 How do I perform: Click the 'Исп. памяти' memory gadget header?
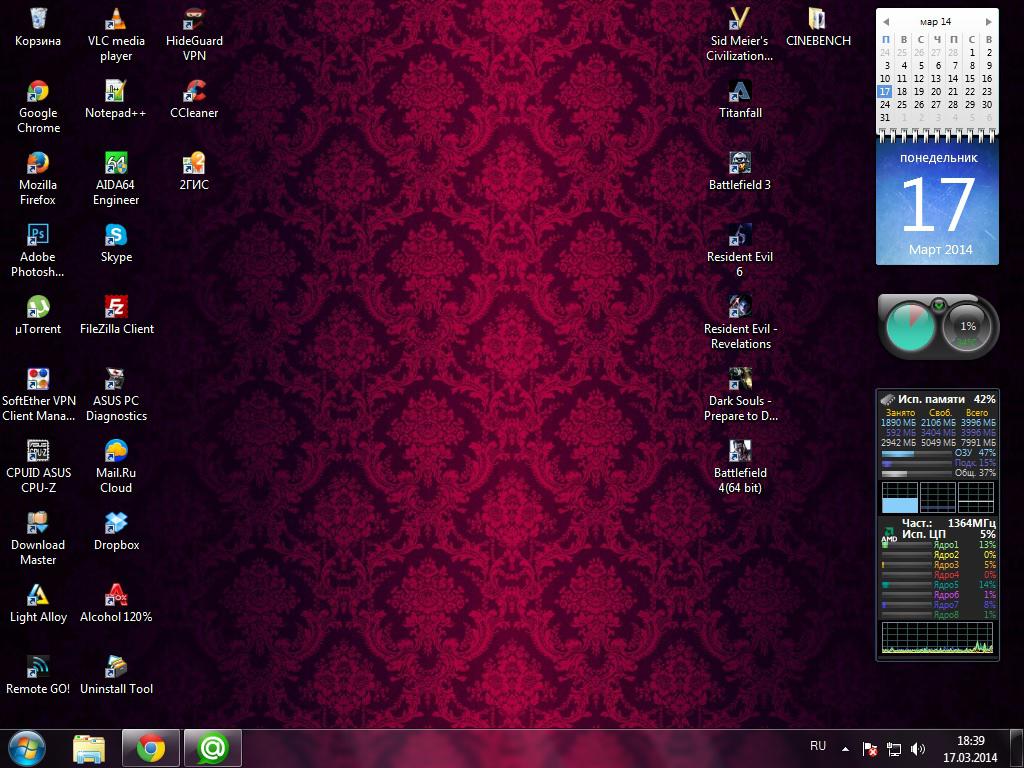[937, 399]
